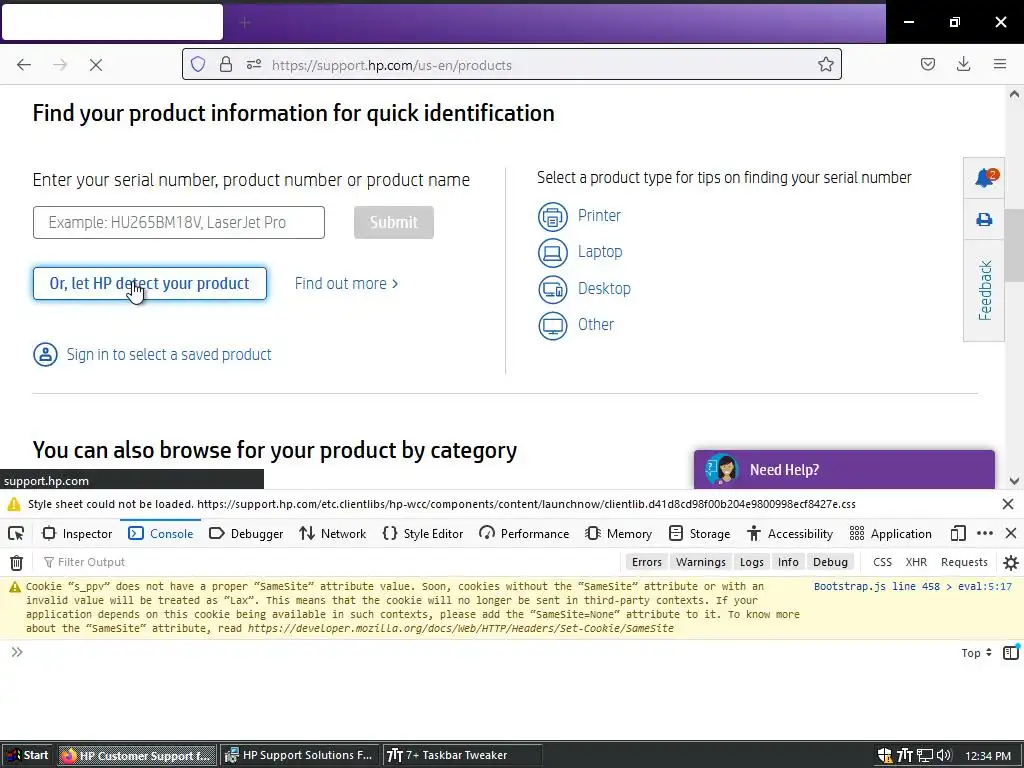Toggle the Debug console filter
The width and height of the screenshot is (1024, 768).
pos(830,562)
